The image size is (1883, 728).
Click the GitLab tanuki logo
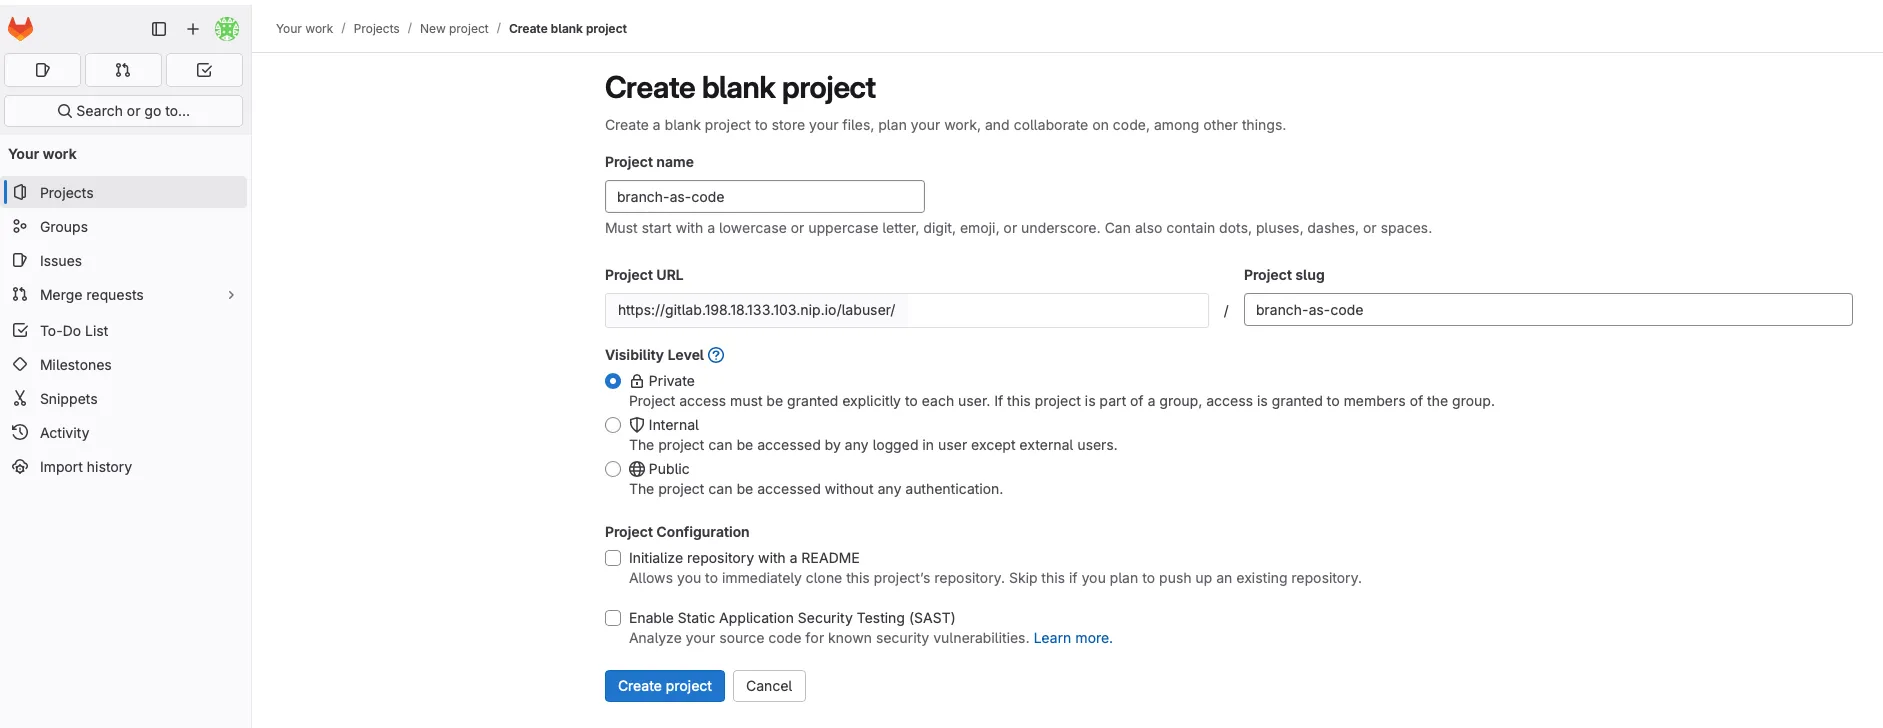pyautogui.click(x=21, y=28)
